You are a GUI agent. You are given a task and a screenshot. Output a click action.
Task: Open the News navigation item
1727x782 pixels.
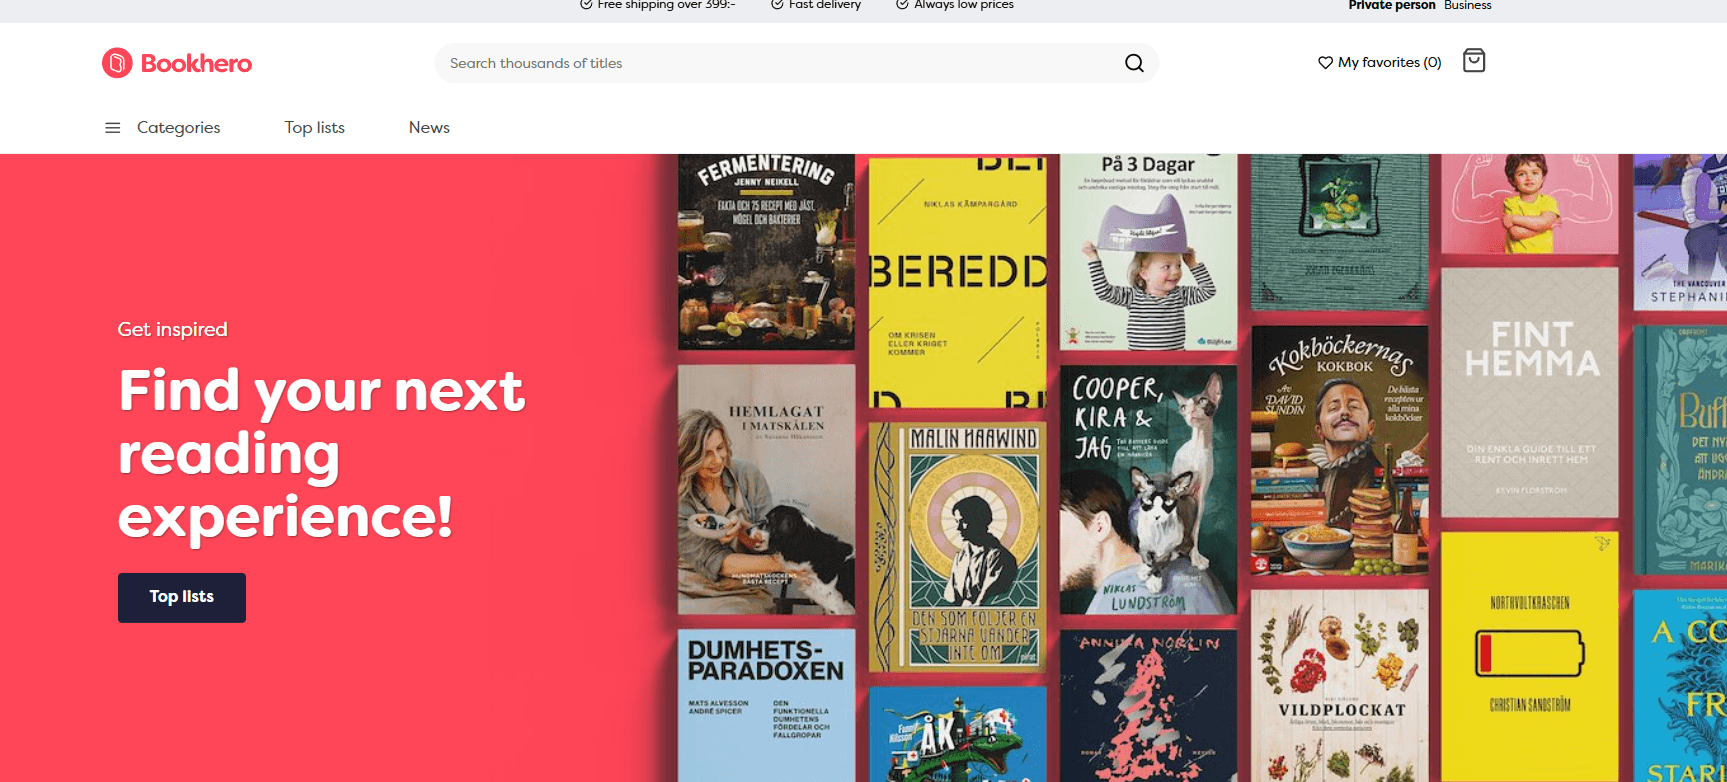pos(429,128)
